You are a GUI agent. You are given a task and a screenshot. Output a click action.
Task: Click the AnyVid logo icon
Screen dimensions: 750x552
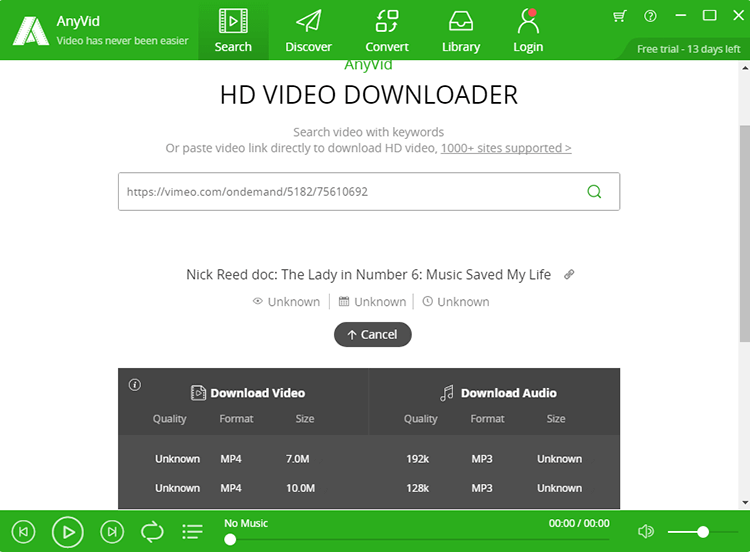click(x=31, y=31)
